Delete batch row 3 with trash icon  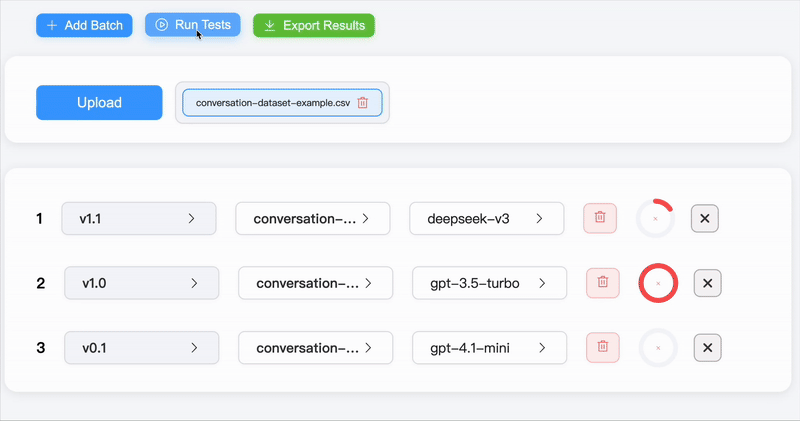603,348
